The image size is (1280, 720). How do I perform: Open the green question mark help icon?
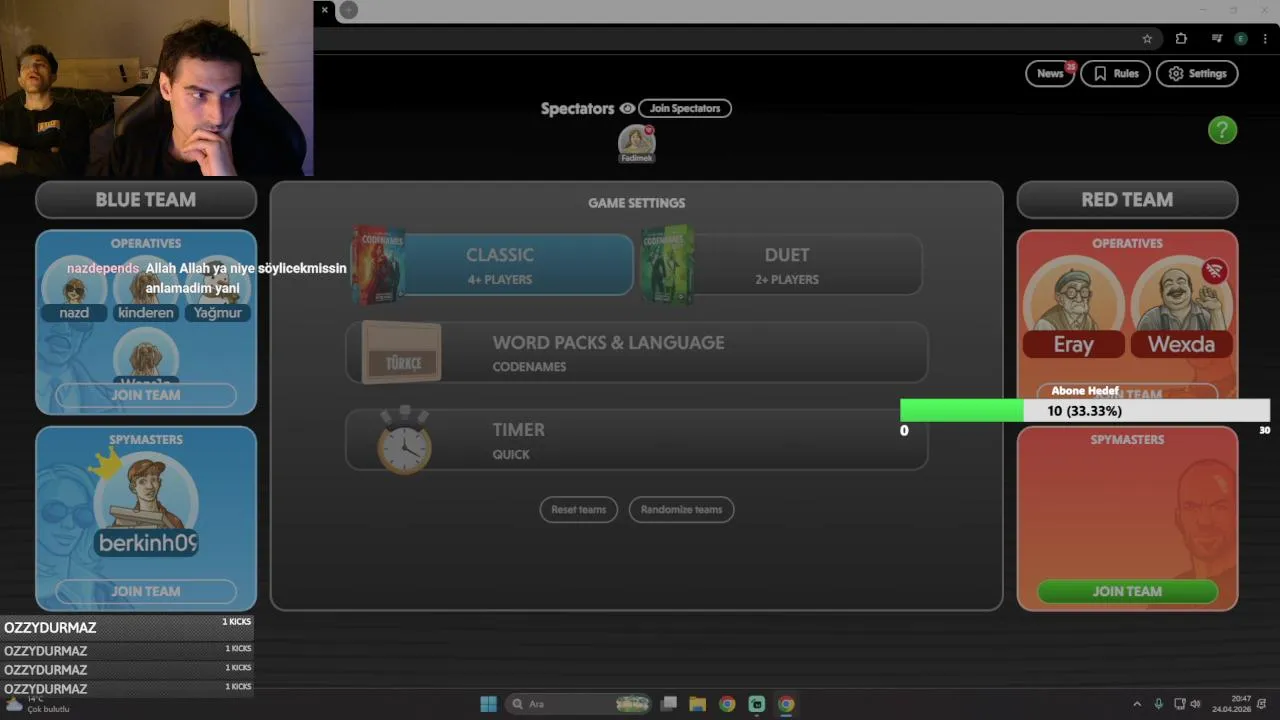pyautogui.click(x=1222, y=130)
